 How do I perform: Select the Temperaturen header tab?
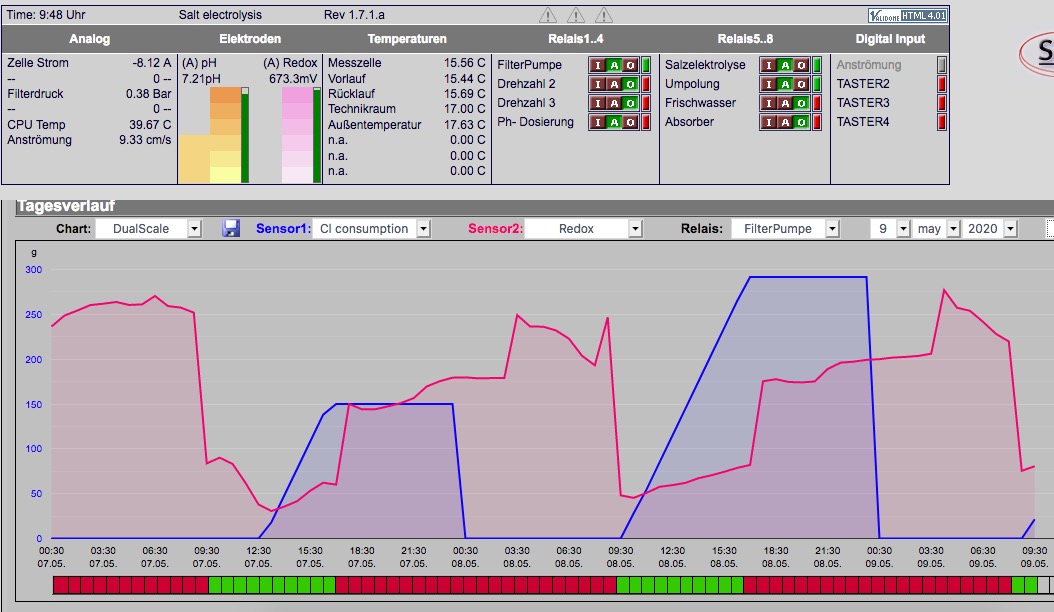[407, 39]
